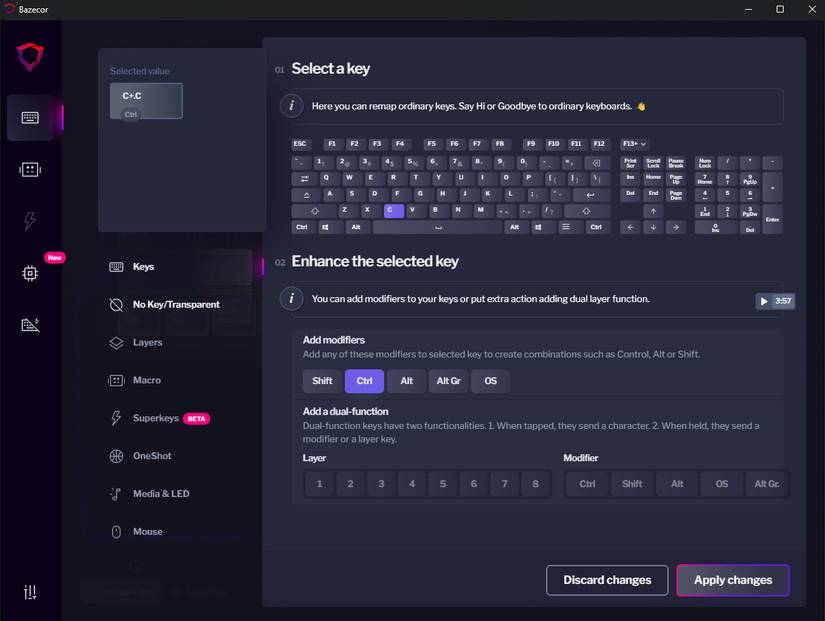Click the release notes icon in the sidebar
Viewport: 825px width, 621px height.
(30, 324)
